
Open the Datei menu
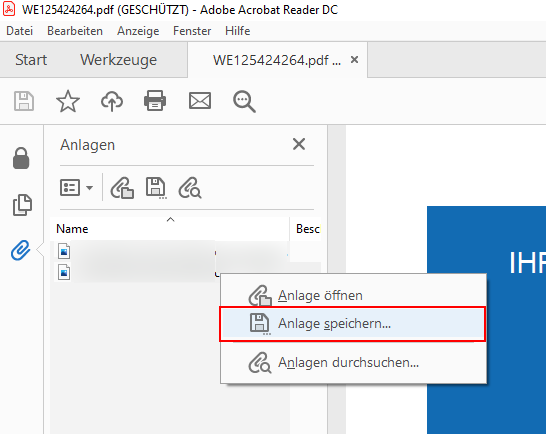[x=20, y=31]
